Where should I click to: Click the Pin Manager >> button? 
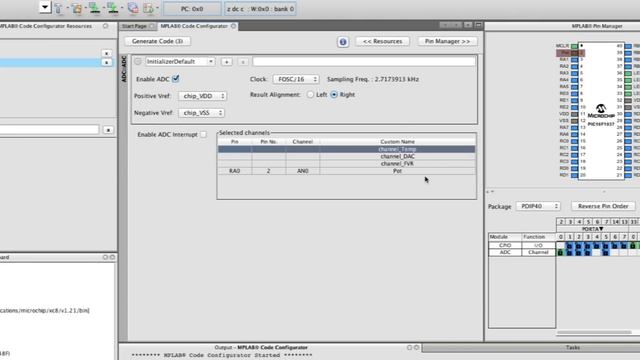point(447,41)
